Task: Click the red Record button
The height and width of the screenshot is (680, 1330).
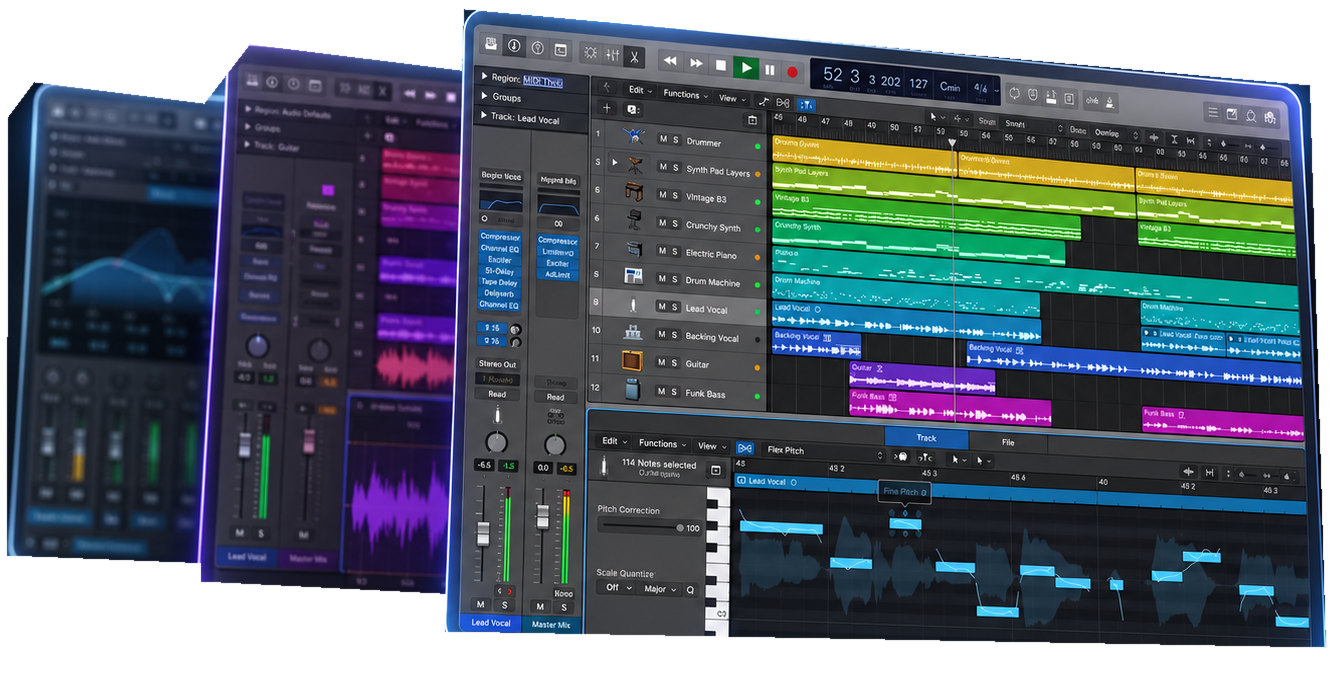Action: pos(793,72)
